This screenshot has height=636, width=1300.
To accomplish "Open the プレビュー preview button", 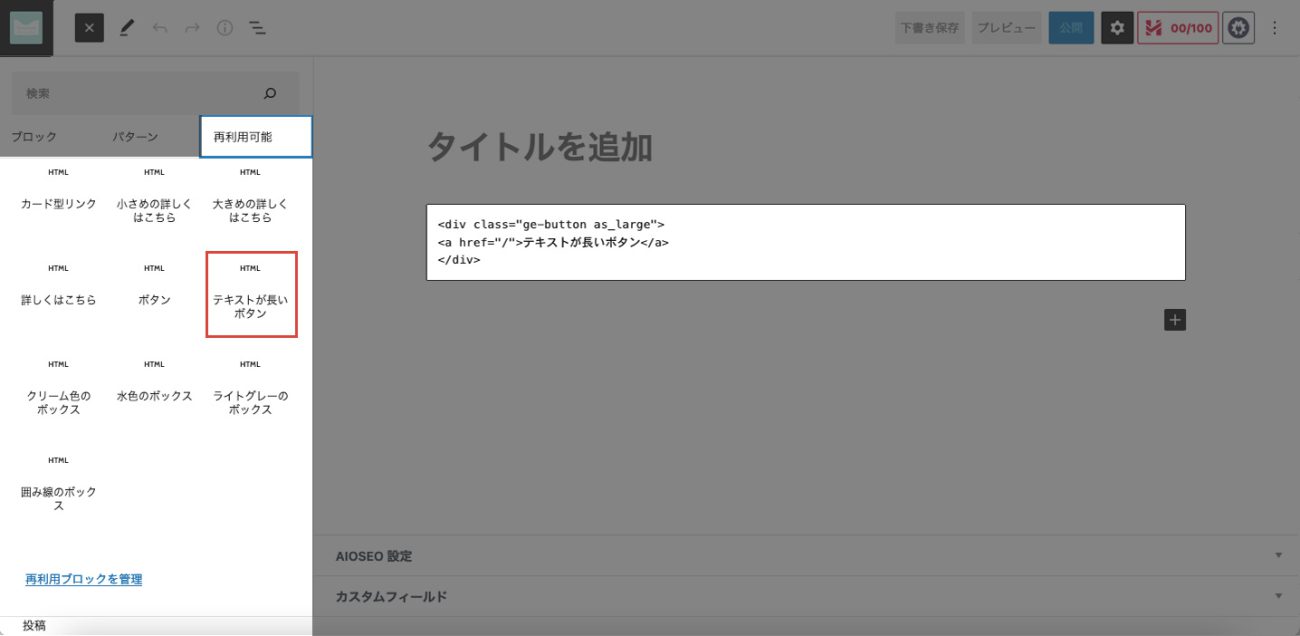I will (1006, 28).
